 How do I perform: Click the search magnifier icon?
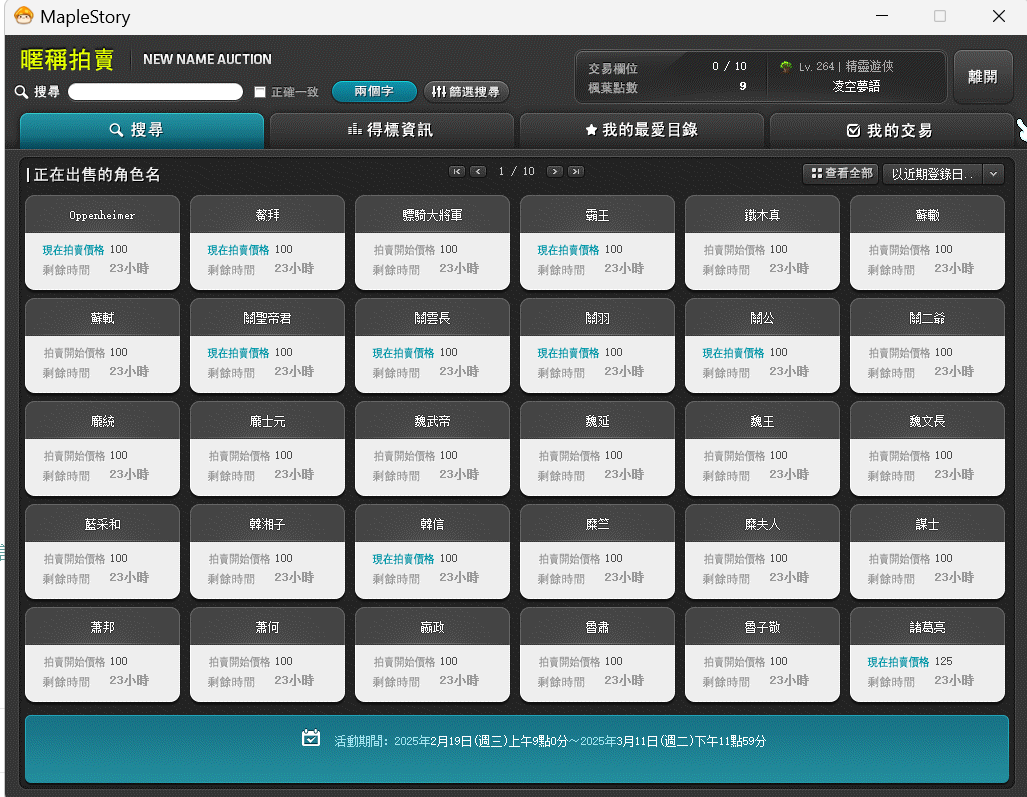[22, 92]
